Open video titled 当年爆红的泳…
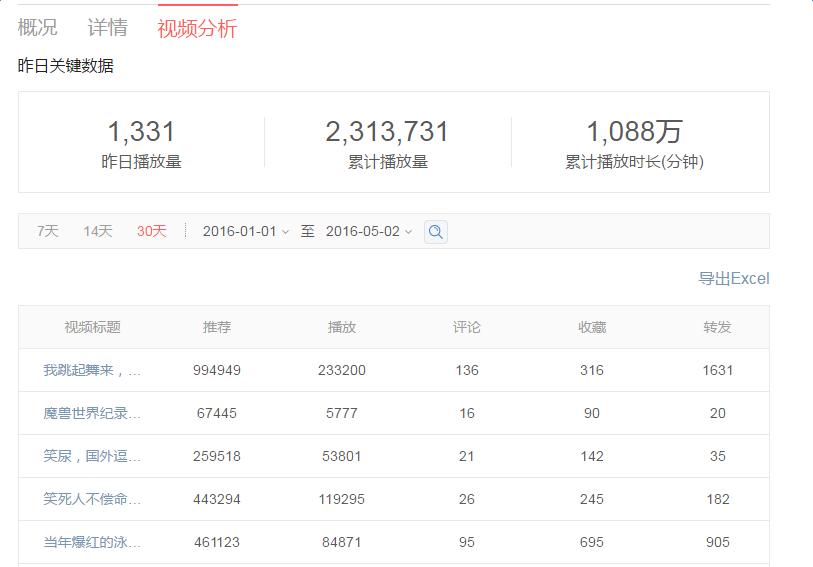Viewport: 813px width, 567px height. point(92,542)
